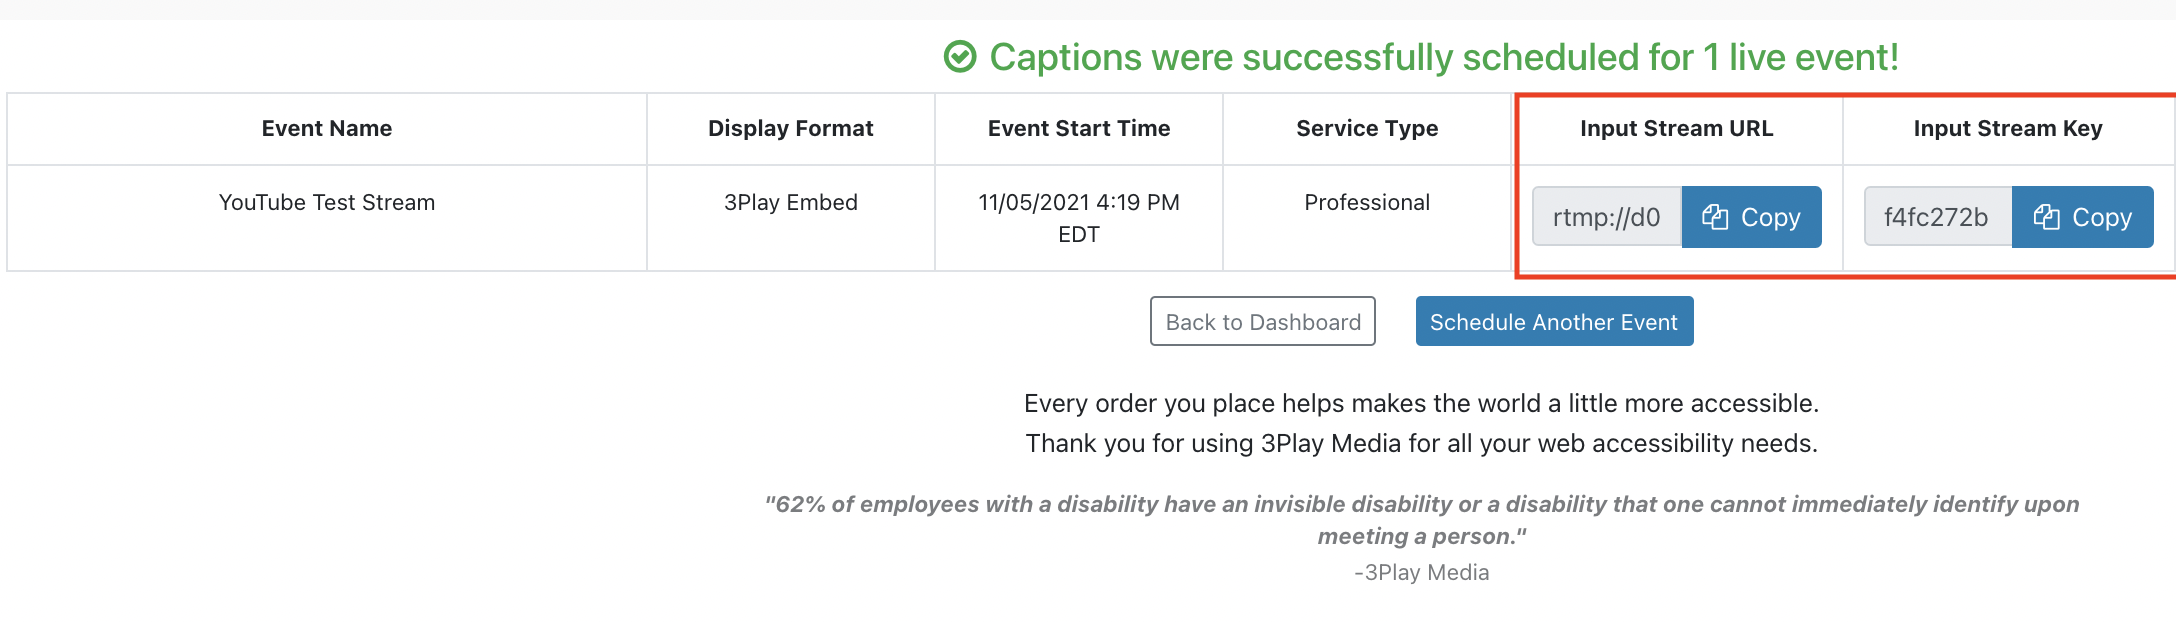Click the Display Format column header
Image resolution: width=2176 pixels, height=622 pixels.
(x=791, y=128)
